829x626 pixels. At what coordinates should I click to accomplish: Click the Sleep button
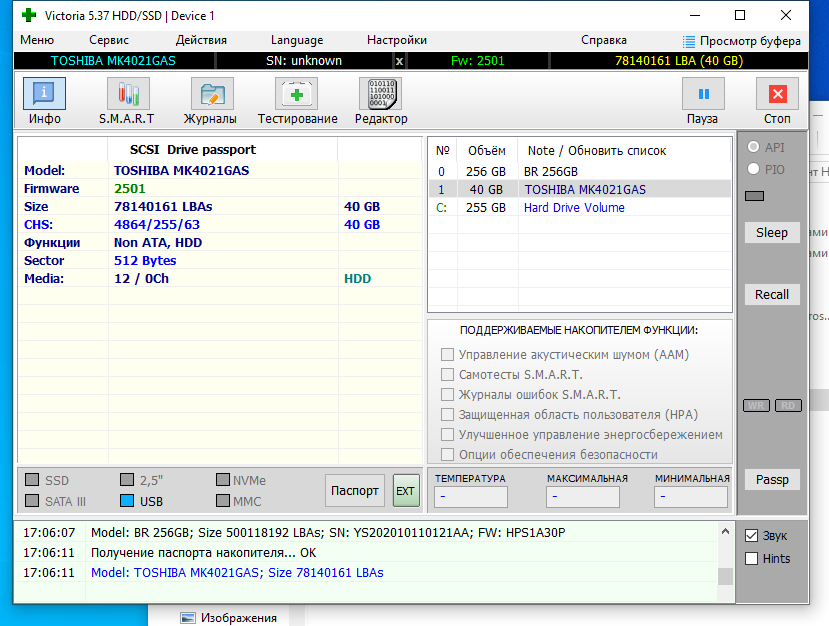772,233
